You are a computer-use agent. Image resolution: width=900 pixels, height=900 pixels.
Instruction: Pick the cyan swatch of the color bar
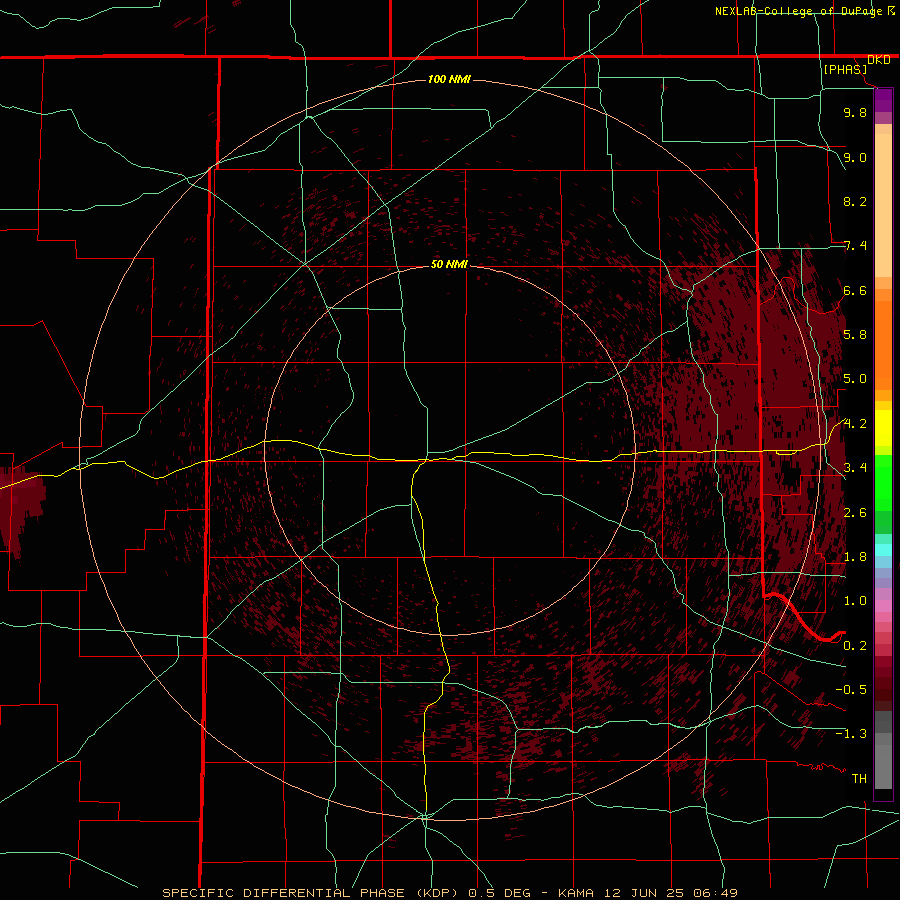[x=883, y=549]
